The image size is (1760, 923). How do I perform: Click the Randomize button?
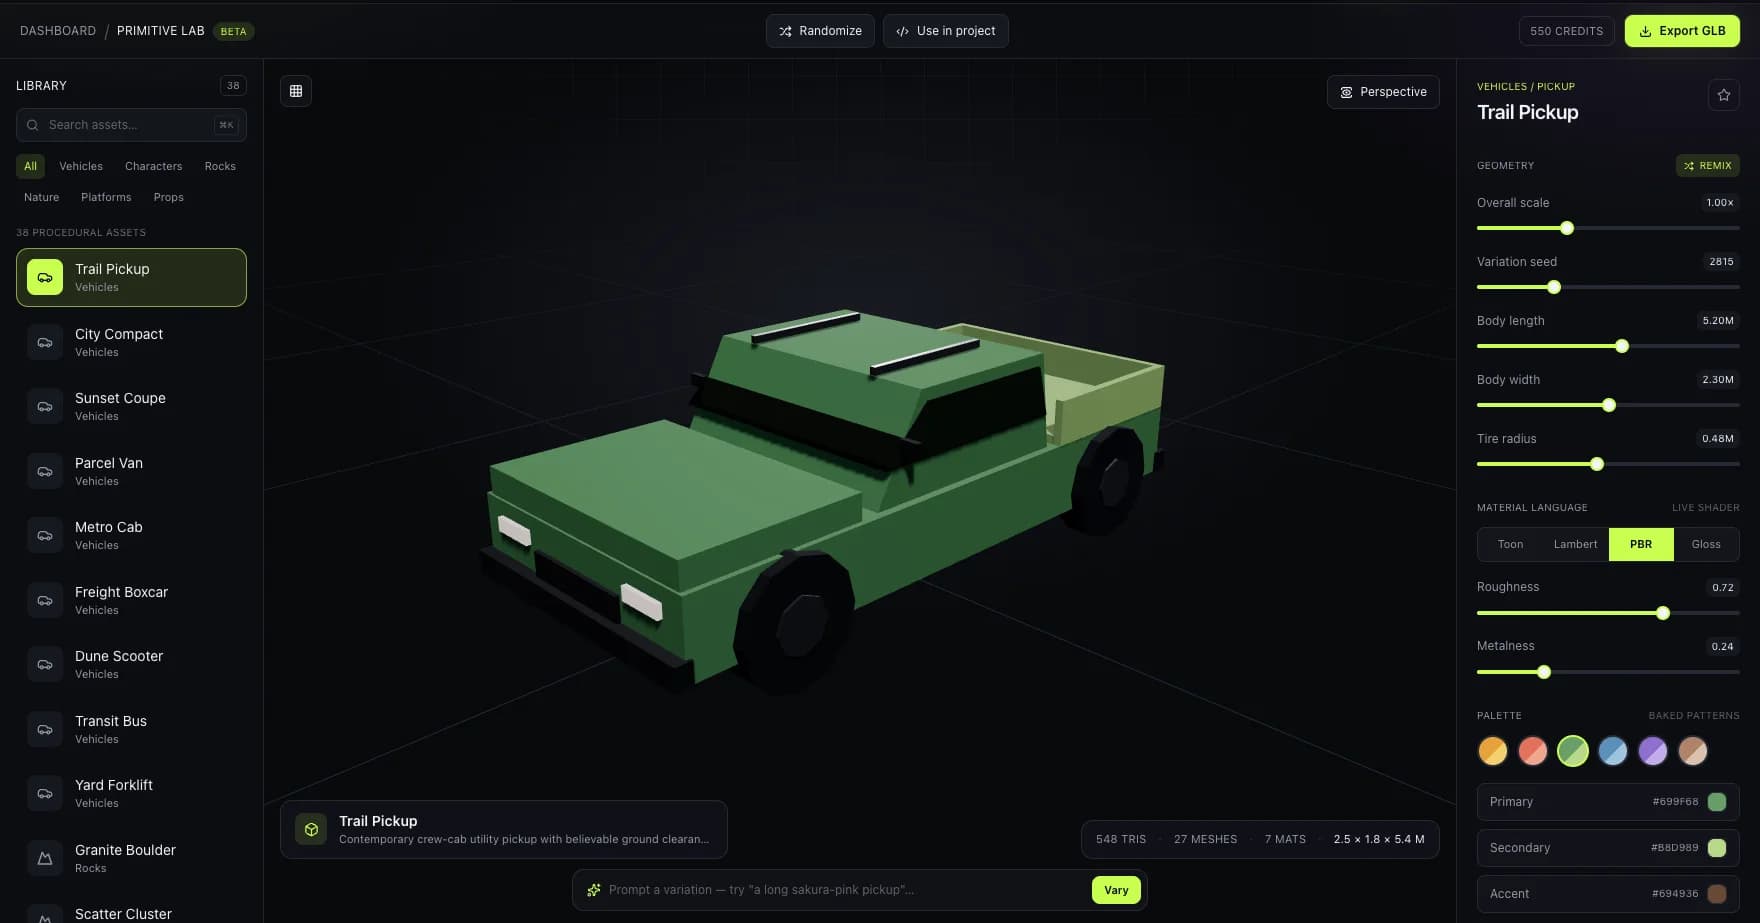[x=820, y=31]
